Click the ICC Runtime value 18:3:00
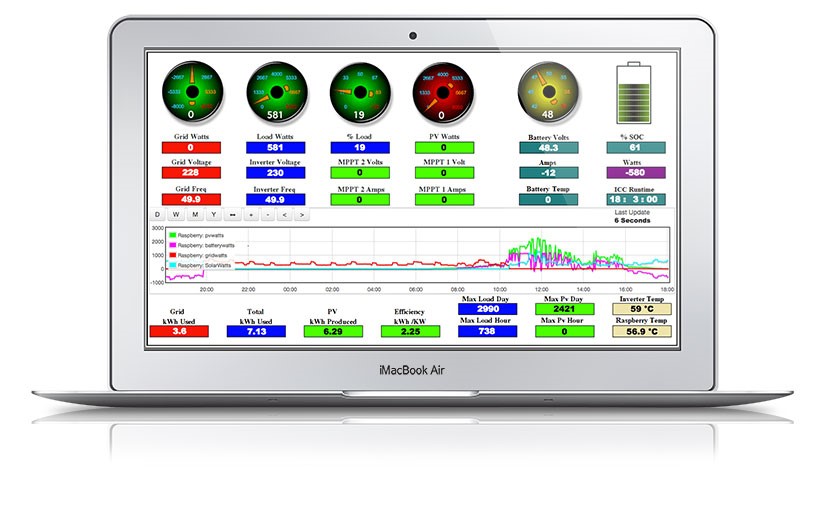This screenshot has width=820, height=509. click(x=636, y=199)
